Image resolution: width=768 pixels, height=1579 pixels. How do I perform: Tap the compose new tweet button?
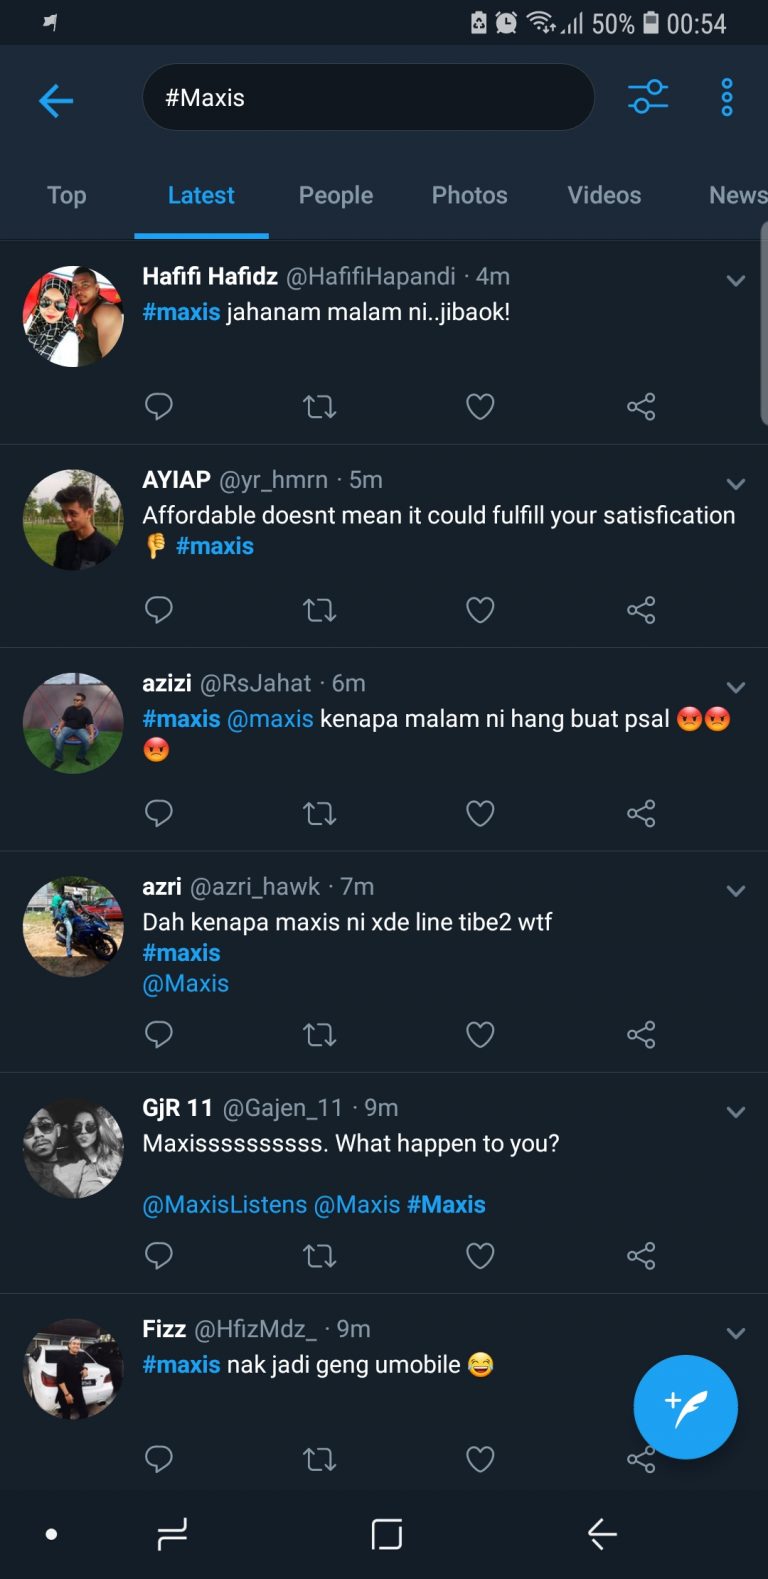(x=685, y=1406)
